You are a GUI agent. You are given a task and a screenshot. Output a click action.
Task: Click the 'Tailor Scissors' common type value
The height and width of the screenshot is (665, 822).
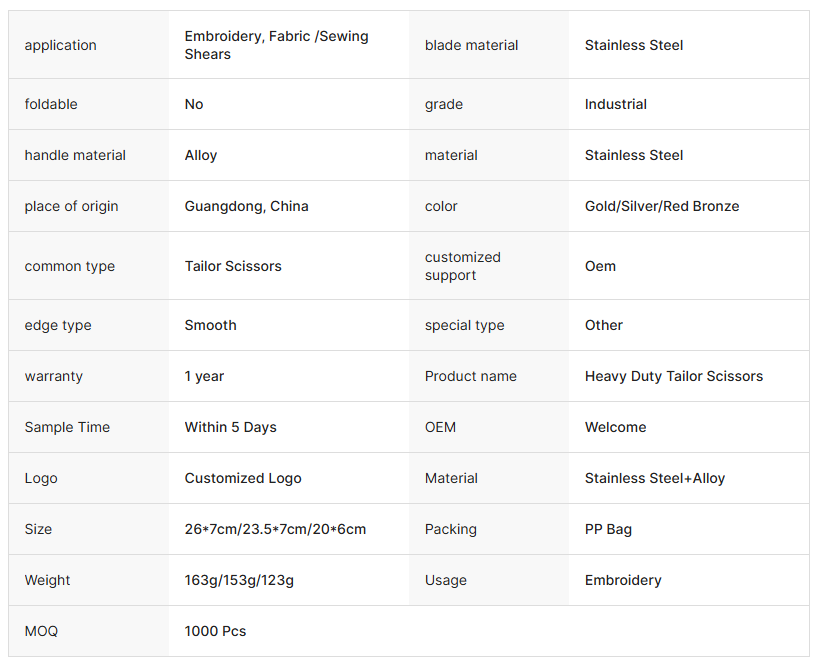[x=233, y=266]
